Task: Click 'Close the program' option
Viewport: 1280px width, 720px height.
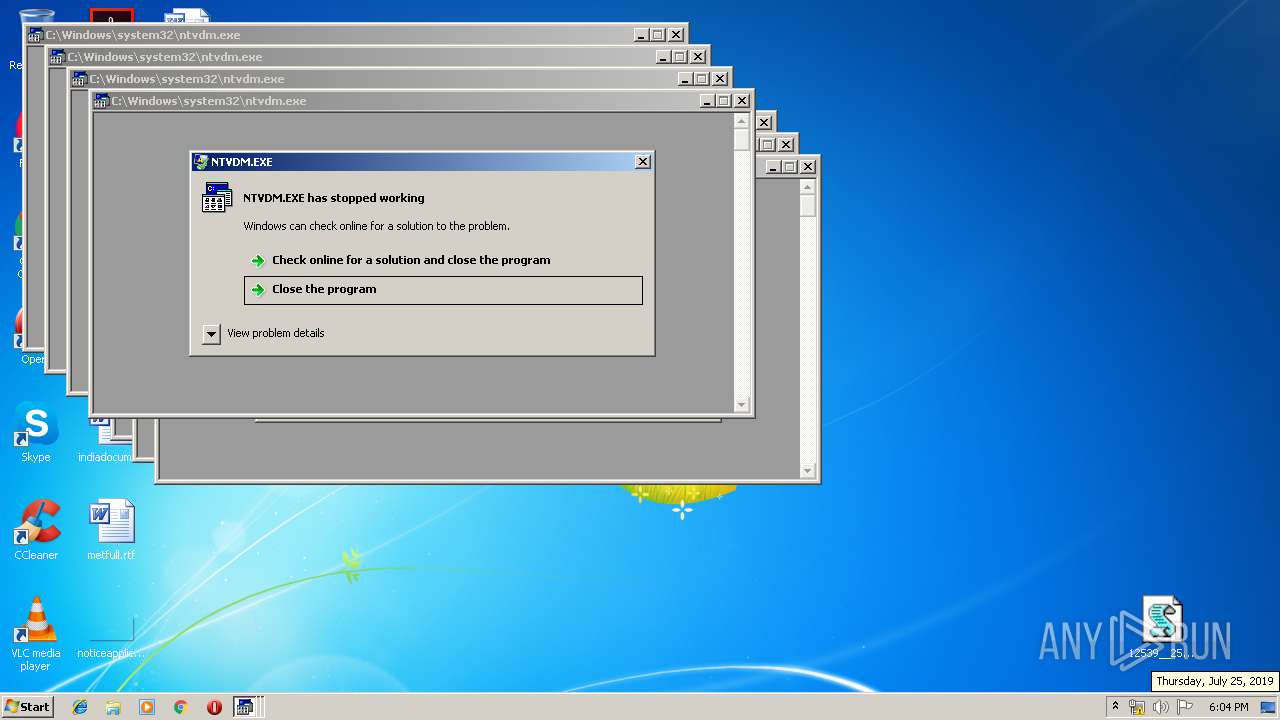Action: (x=443, y=290)
